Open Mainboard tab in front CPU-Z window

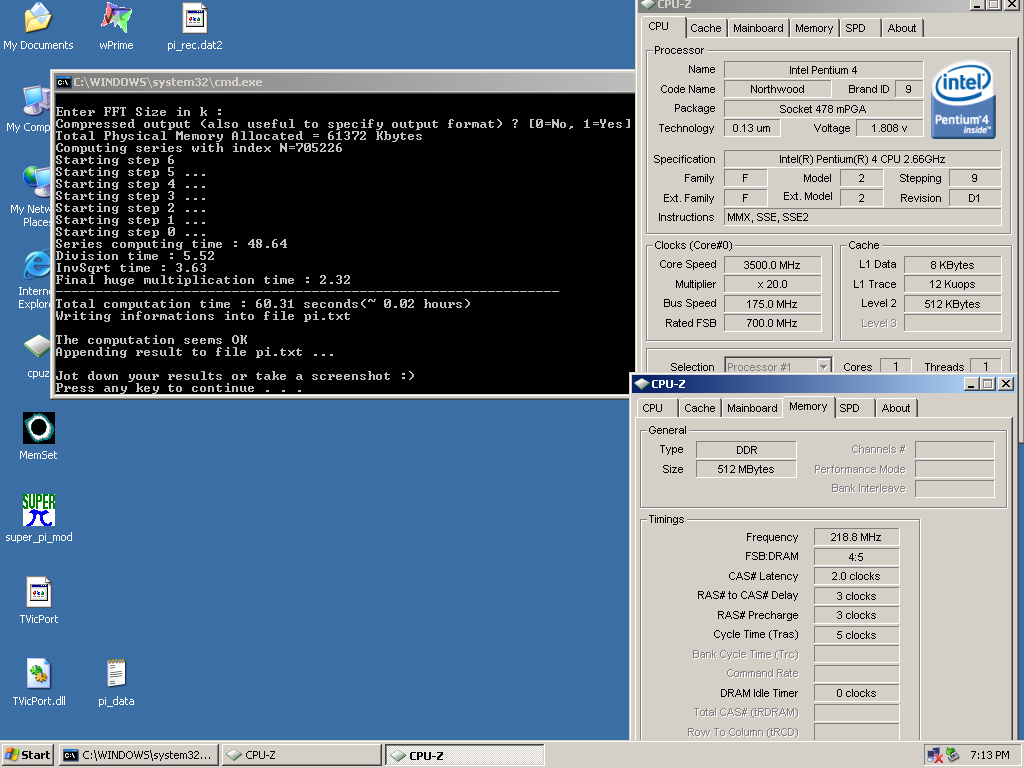pyautogui.click(x=752, y=408)
